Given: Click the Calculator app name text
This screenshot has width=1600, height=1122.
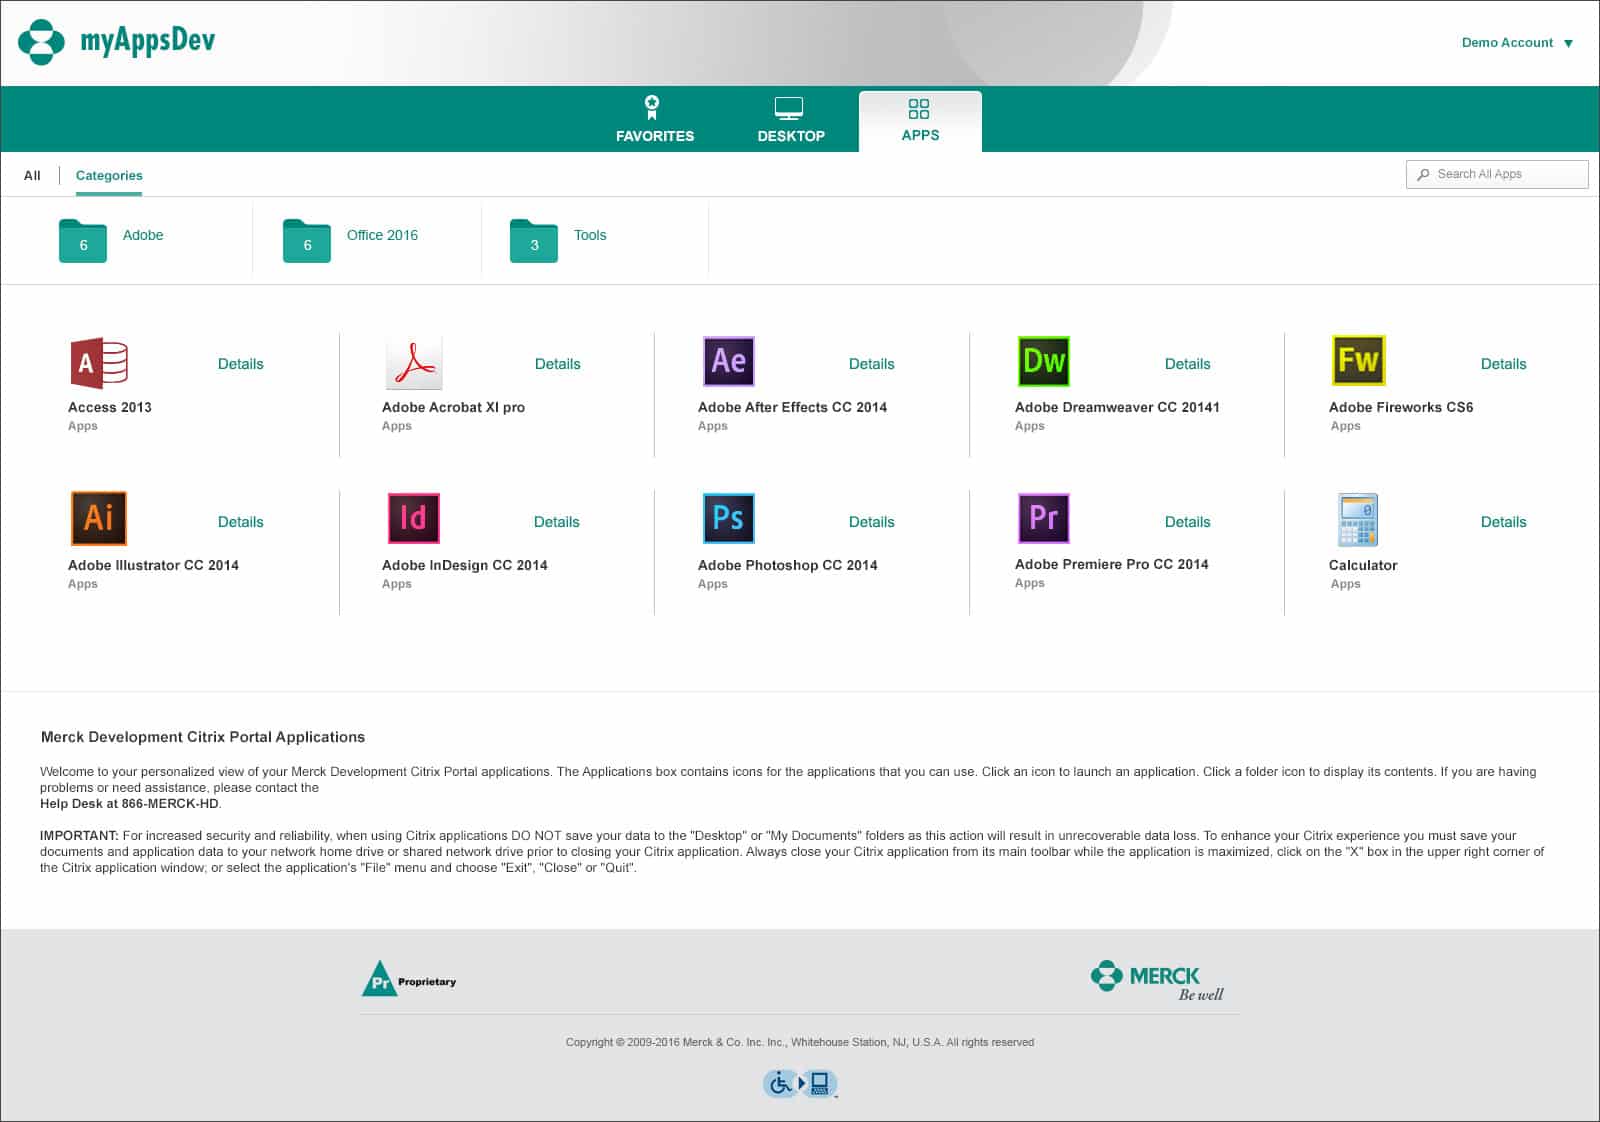Looking at the screenshot, I should pyautogui.click(x=1362, y=565).
